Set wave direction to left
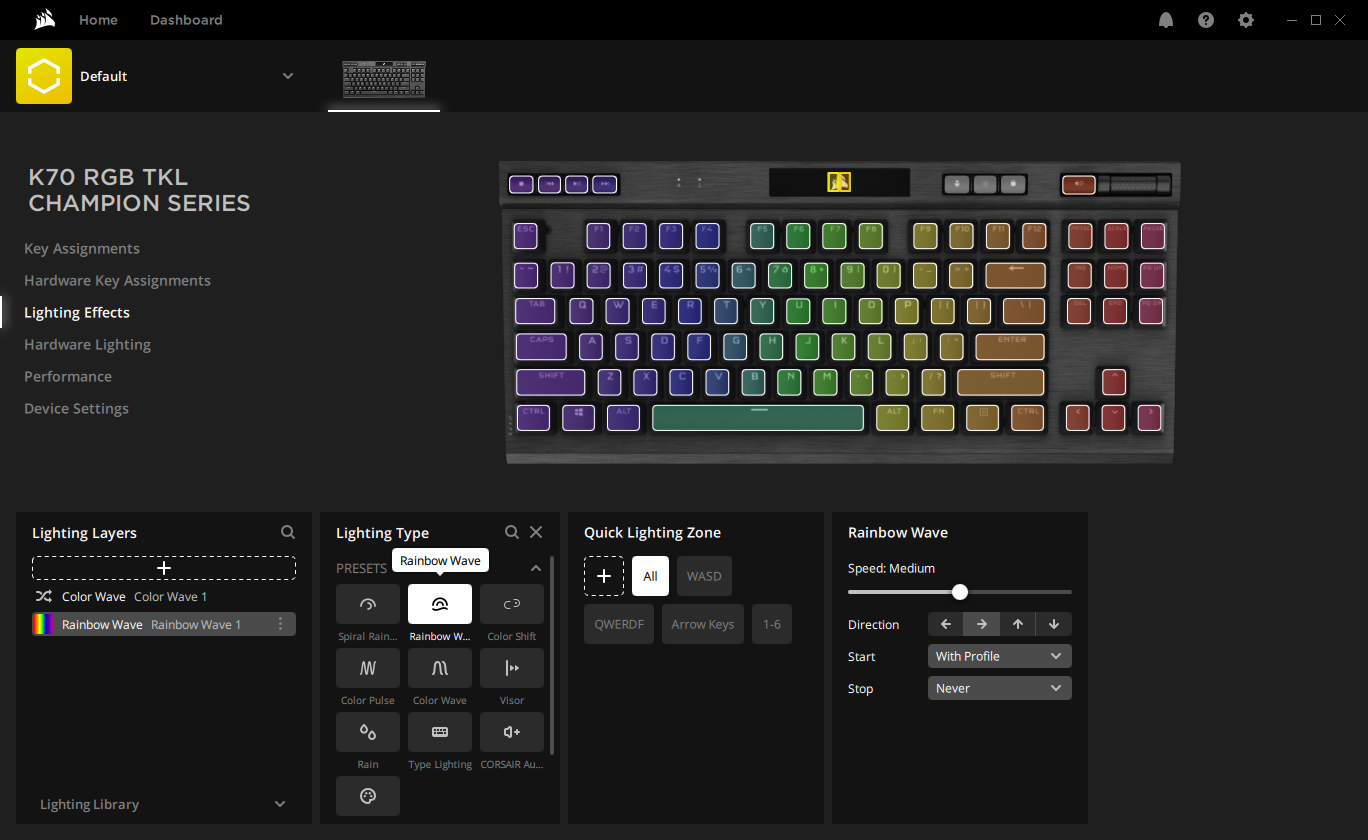The image size is (1368, 840). click(946, 624)
